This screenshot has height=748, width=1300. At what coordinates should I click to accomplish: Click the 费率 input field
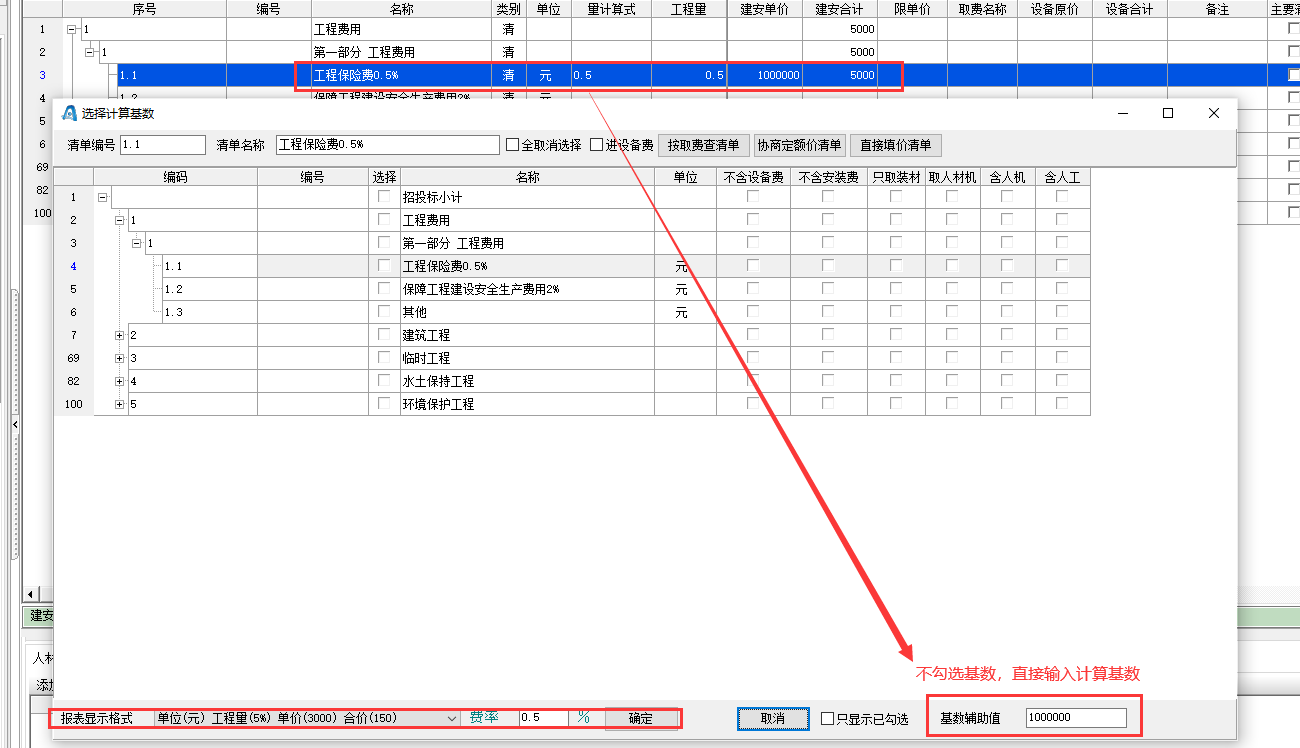click(x=543, y=718)
